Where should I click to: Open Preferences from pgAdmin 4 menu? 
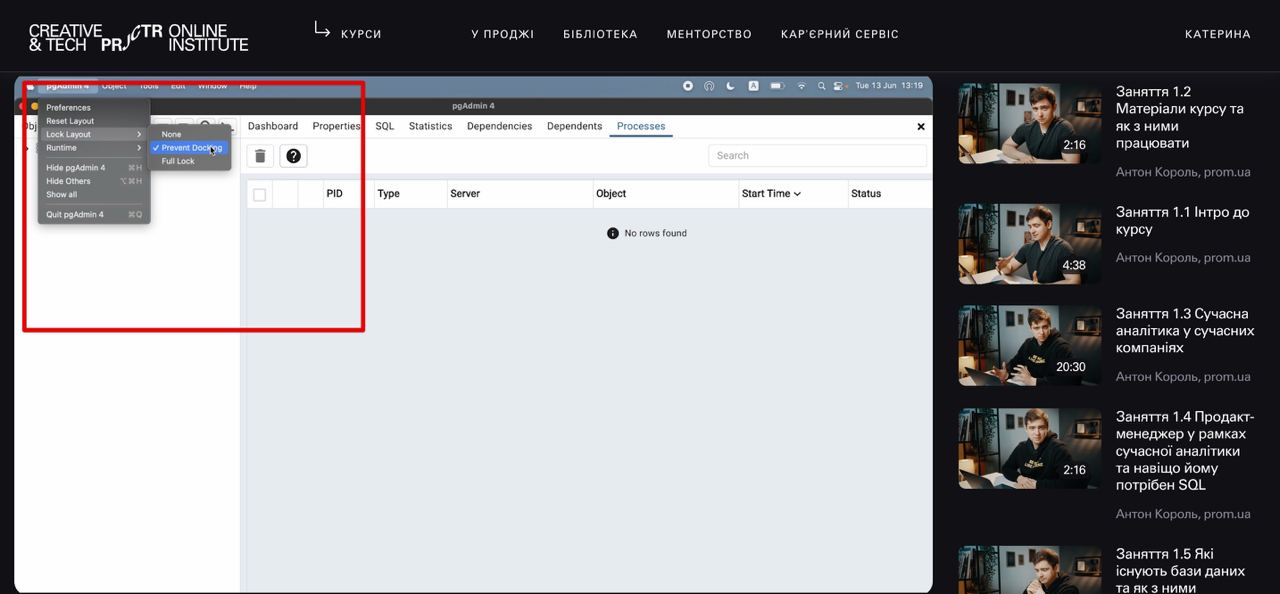[68, 107]
